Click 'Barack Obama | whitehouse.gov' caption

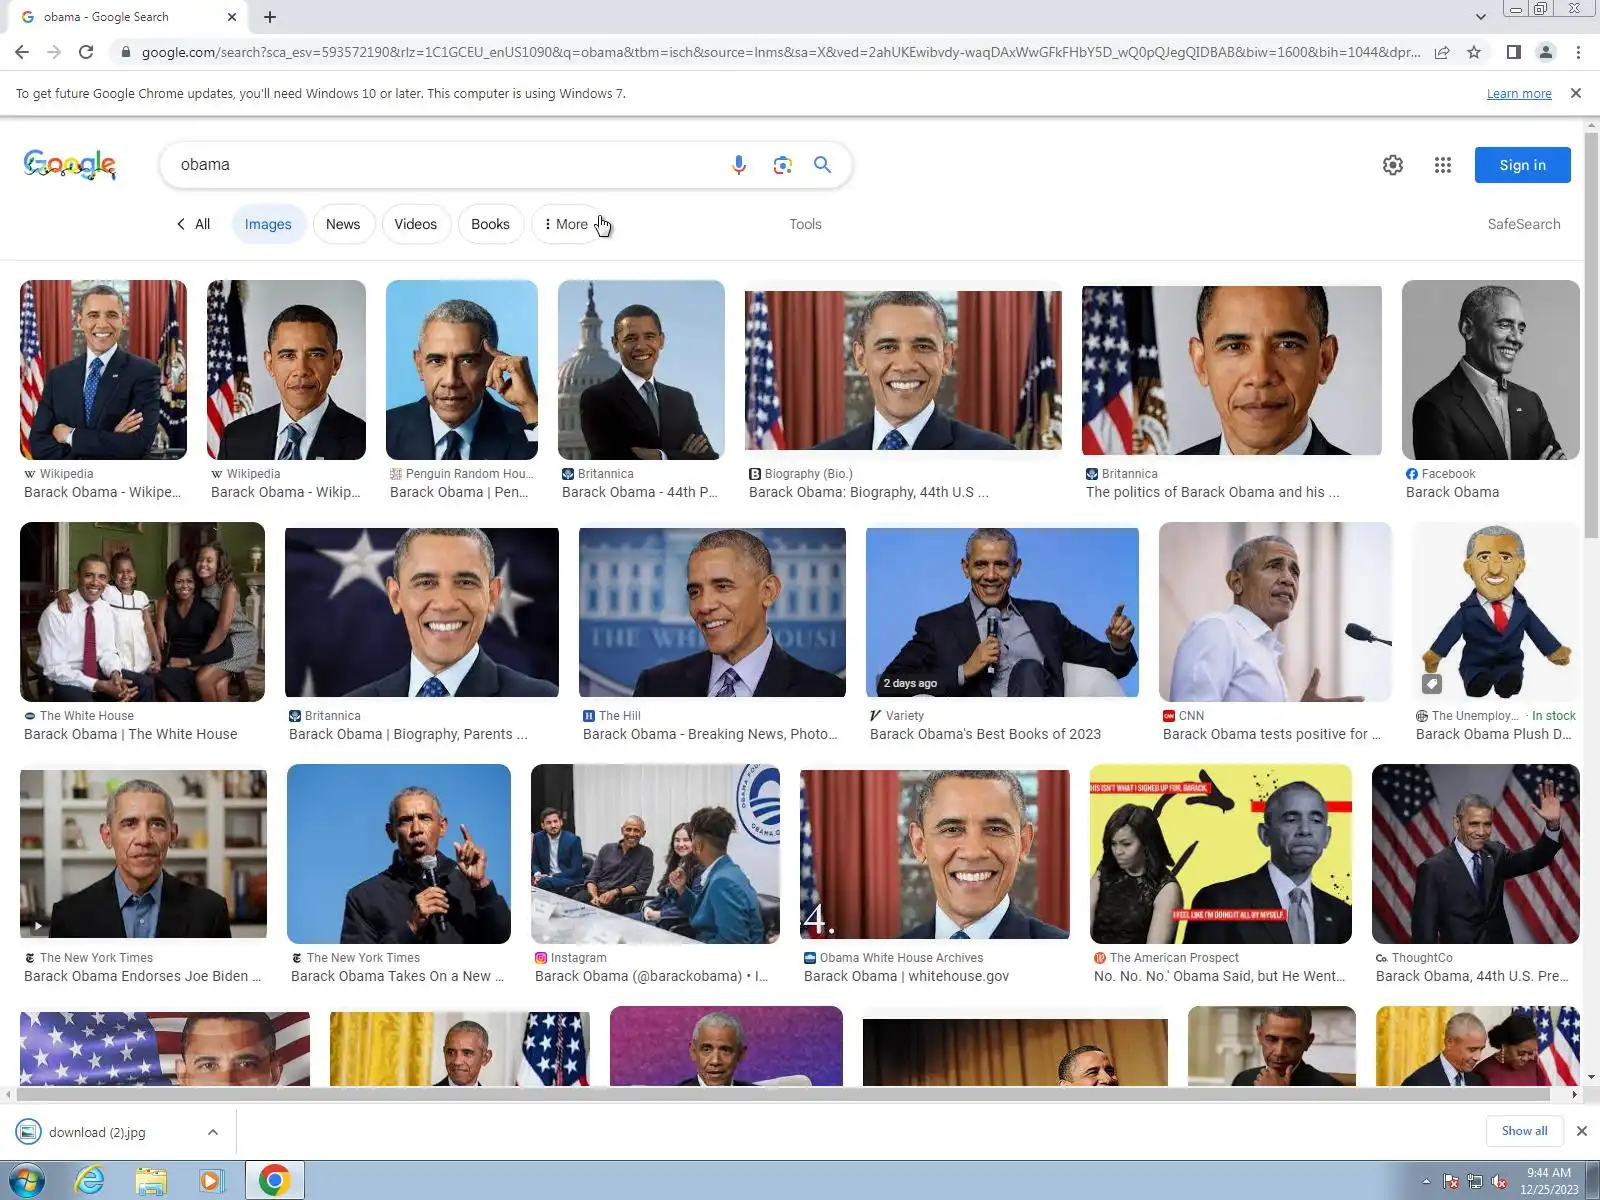tap(906, 976)
